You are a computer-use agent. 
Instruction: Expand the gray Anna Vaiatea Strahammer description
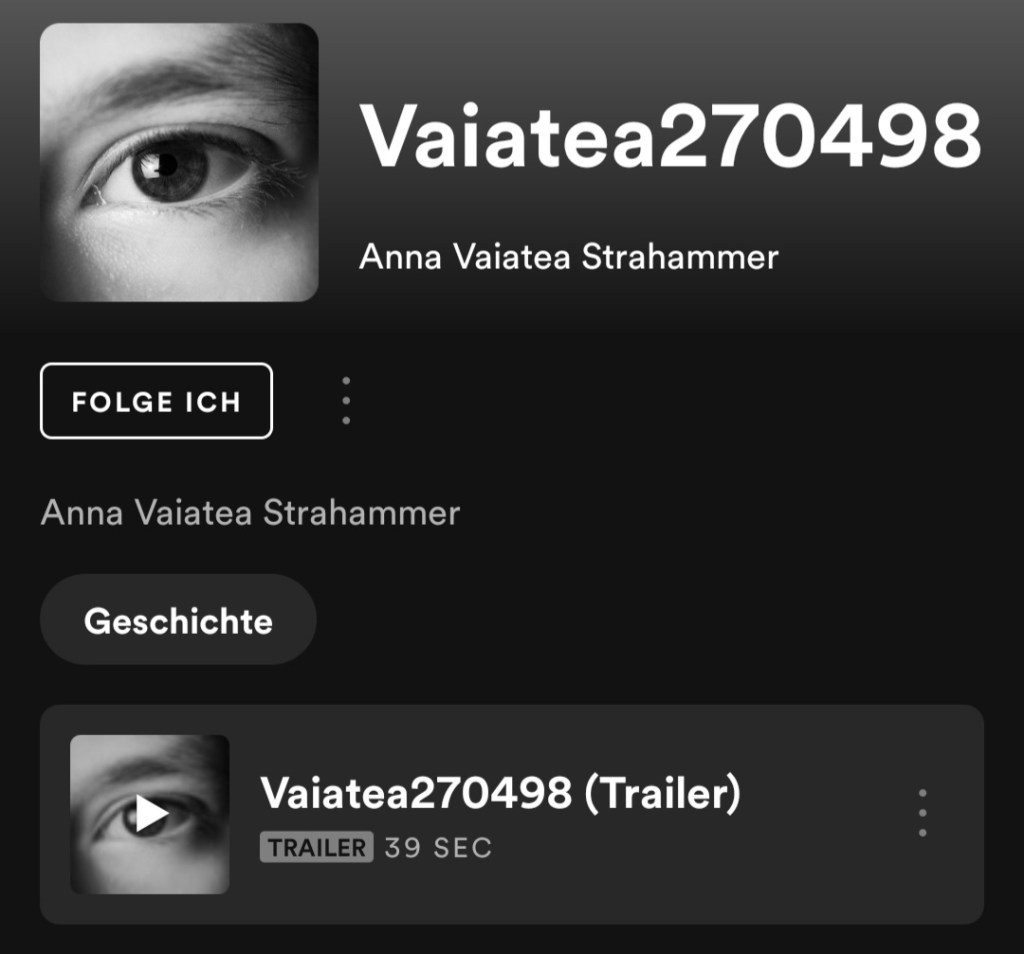click(x=250, y=513)
